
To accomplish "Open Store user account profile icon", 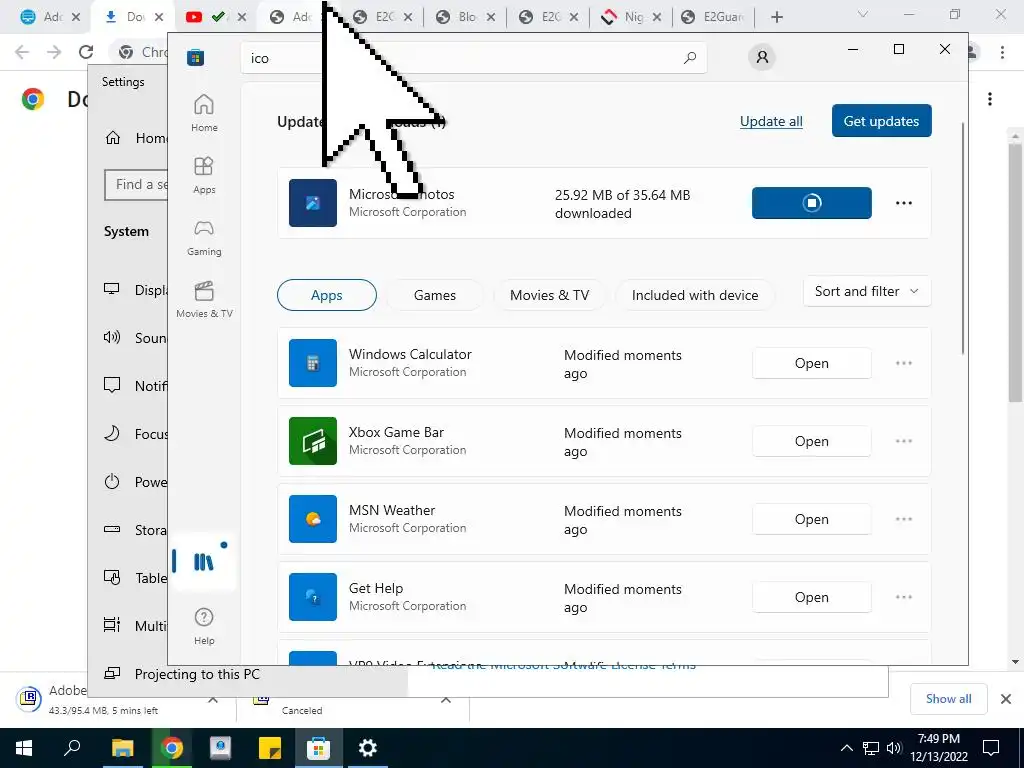I will (x=761, y=57).
